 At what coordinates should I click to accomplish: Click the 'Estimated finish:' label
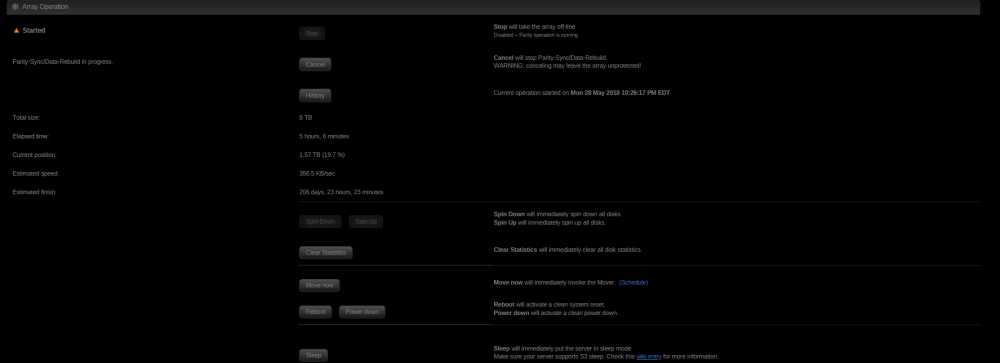[x=34, y=192]
